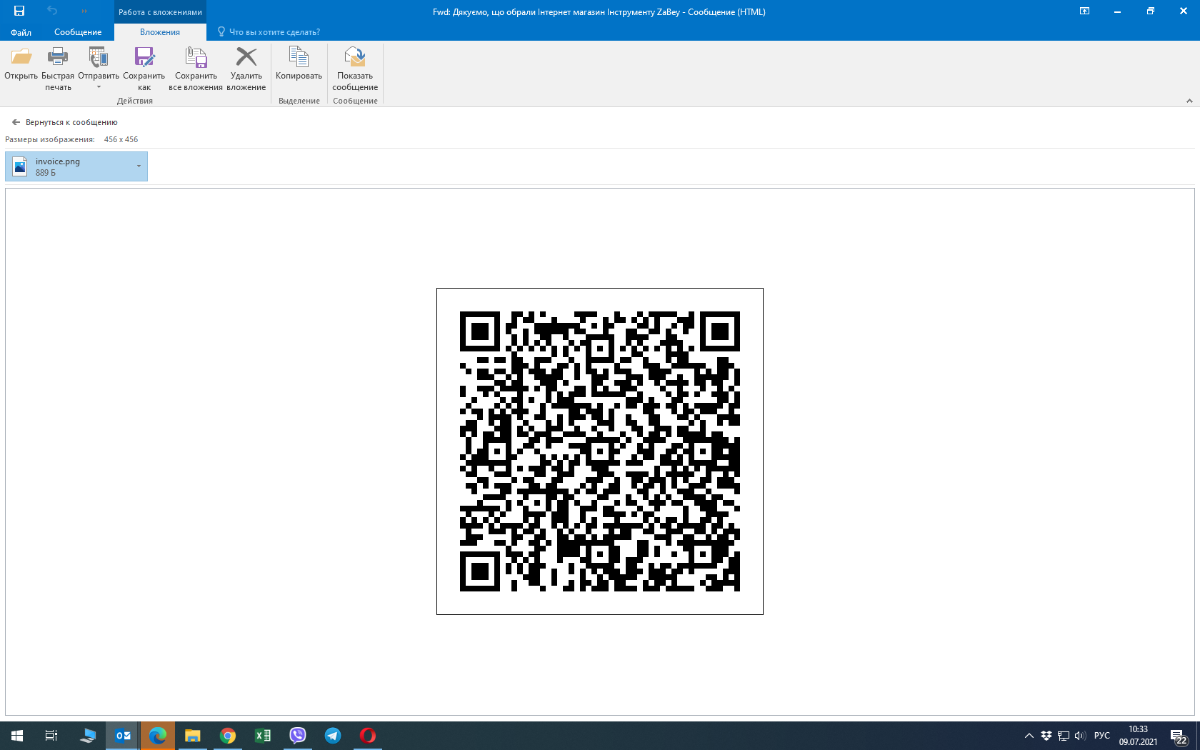This screenshot has width=1200, height=750.
Task: Open the attachment with the Открыть button
Action: pyautogui.click(x=21, y=63)
